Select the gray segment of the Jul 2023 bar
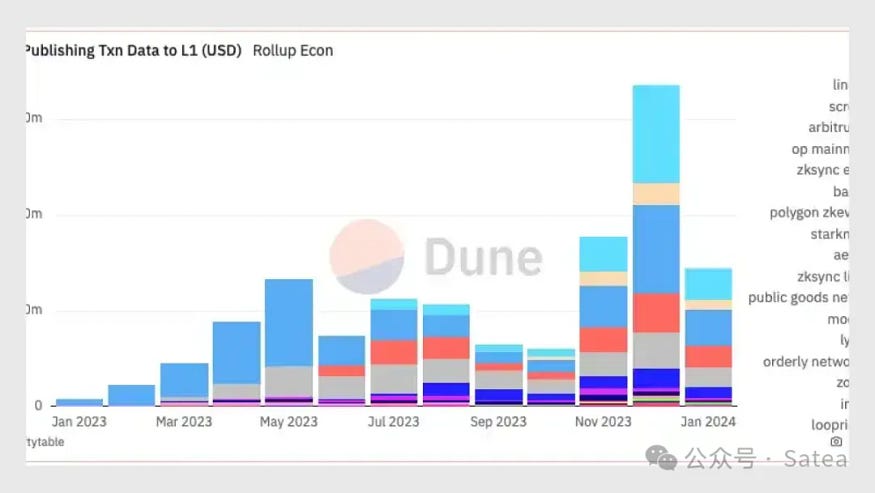 pyautogui.click(x=393, y=379)
